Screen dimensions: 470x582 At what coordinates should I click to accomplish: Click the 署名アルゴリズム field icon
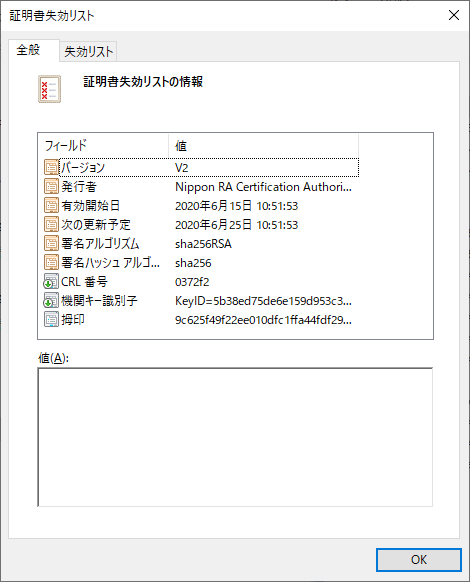[51, 243]
